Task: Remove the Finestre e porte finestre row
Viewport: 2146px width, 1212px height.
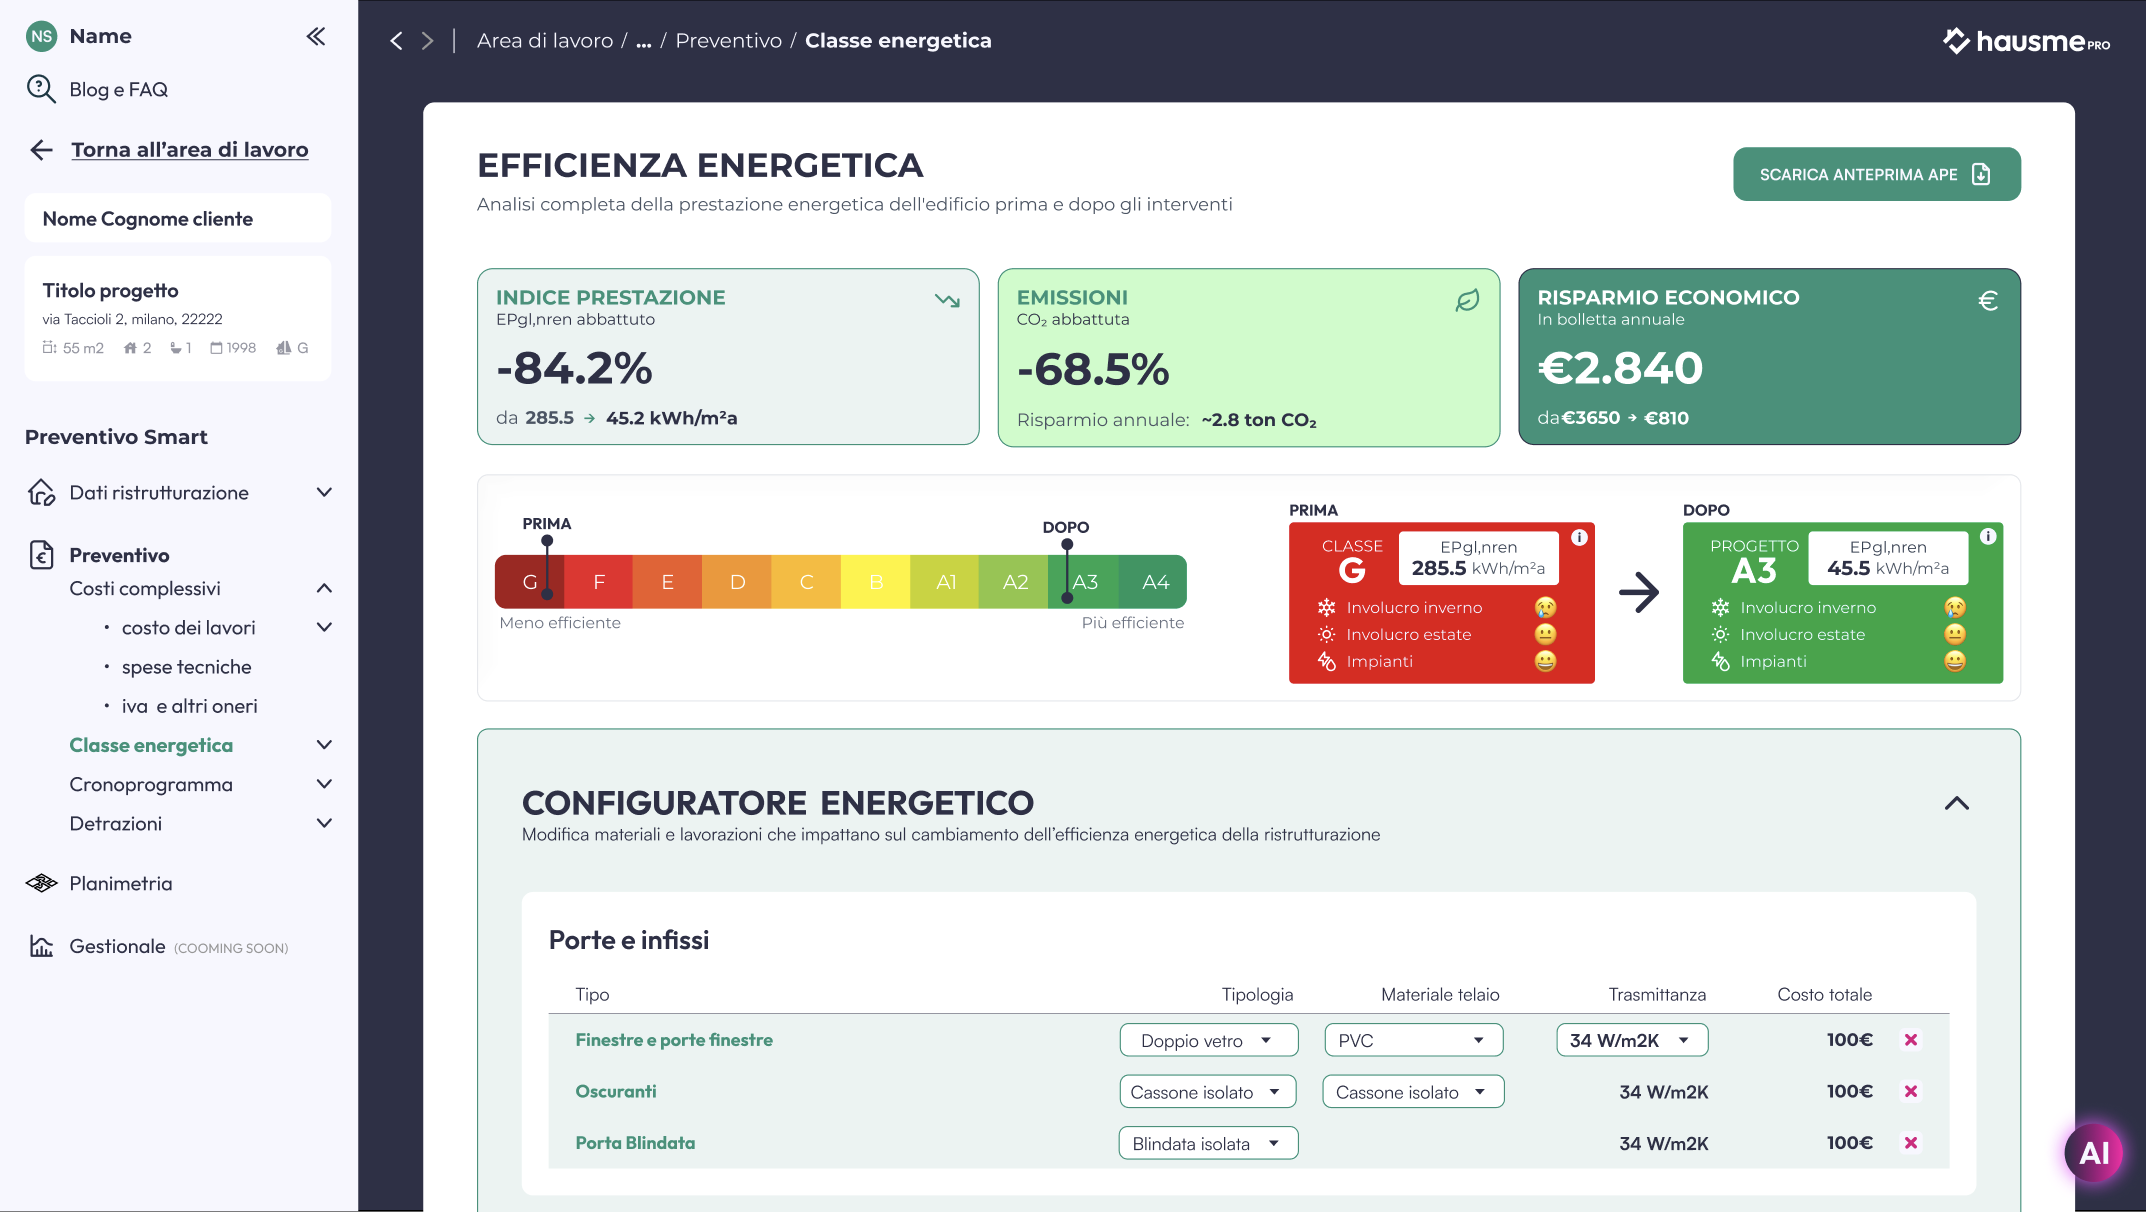Action: tap(1910, 1040)
